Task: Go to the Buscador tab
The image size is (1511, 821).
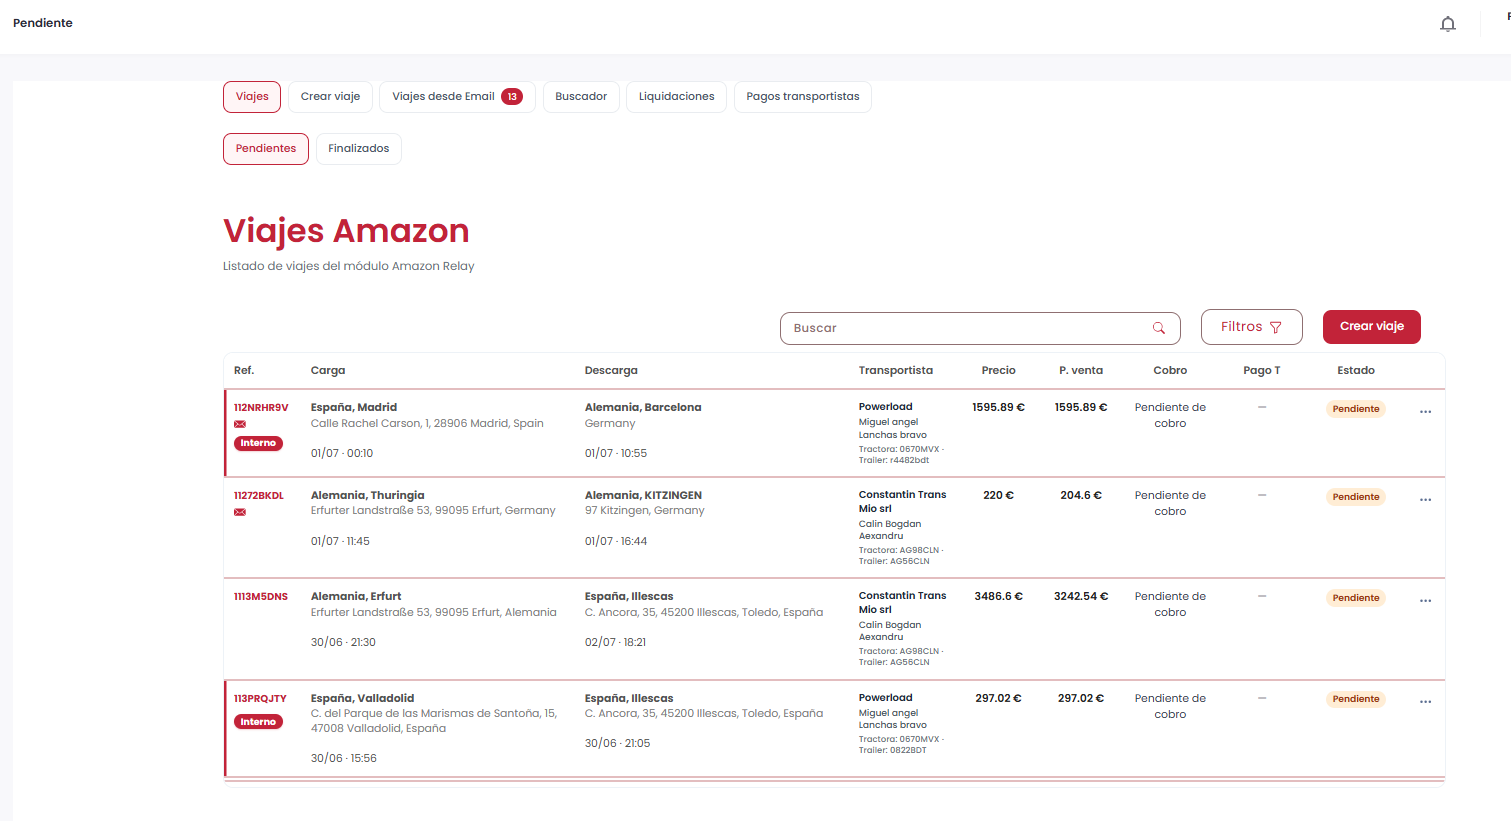Action: 581,97
